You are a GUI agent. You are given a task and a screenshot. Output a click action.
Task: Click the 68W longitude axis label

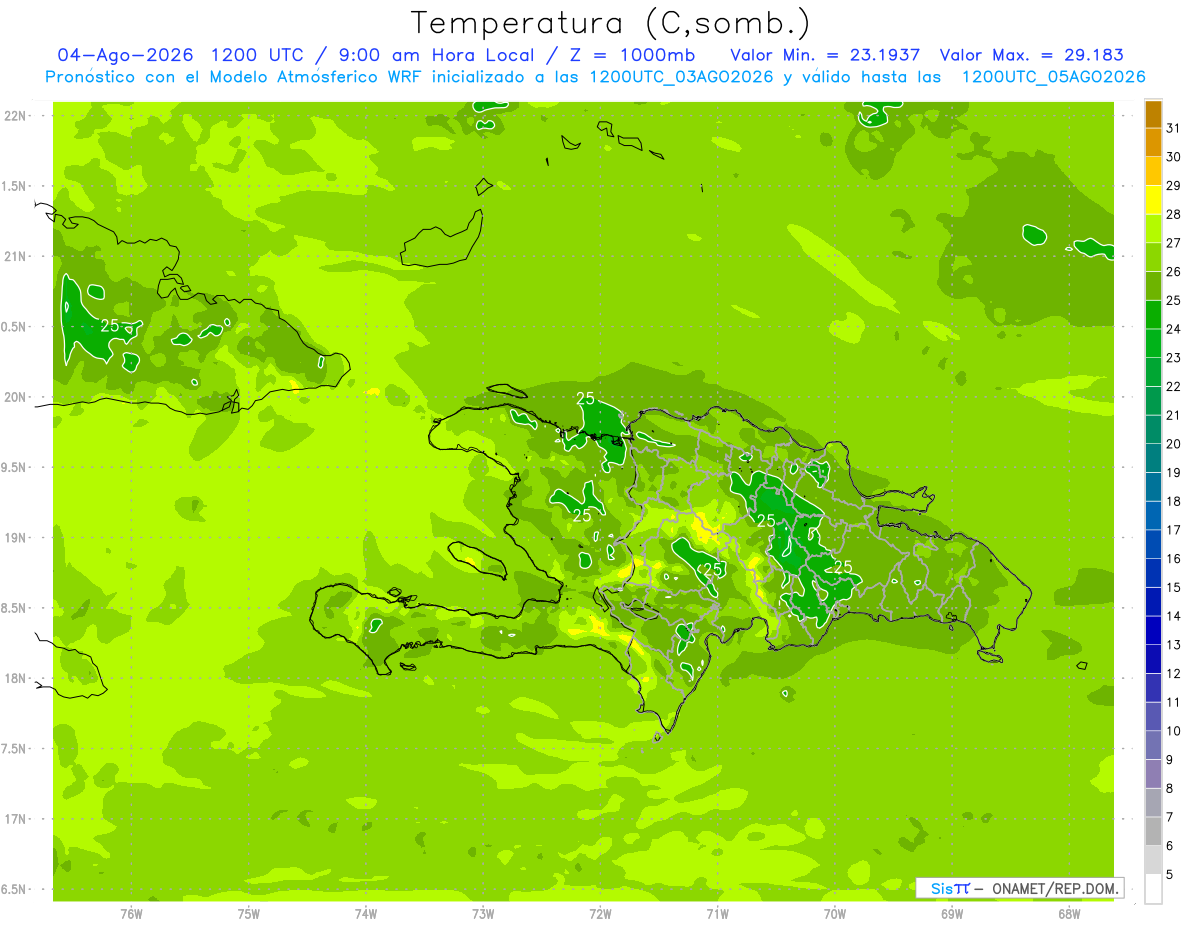pos(1069,914)
